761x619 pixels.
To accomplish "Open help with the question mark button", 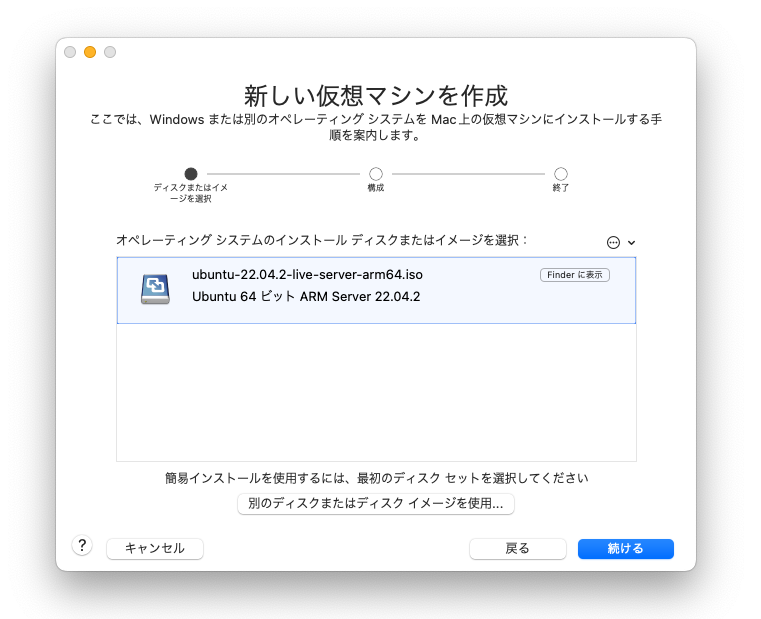I will pyautogui.click(x=83, y=545).
